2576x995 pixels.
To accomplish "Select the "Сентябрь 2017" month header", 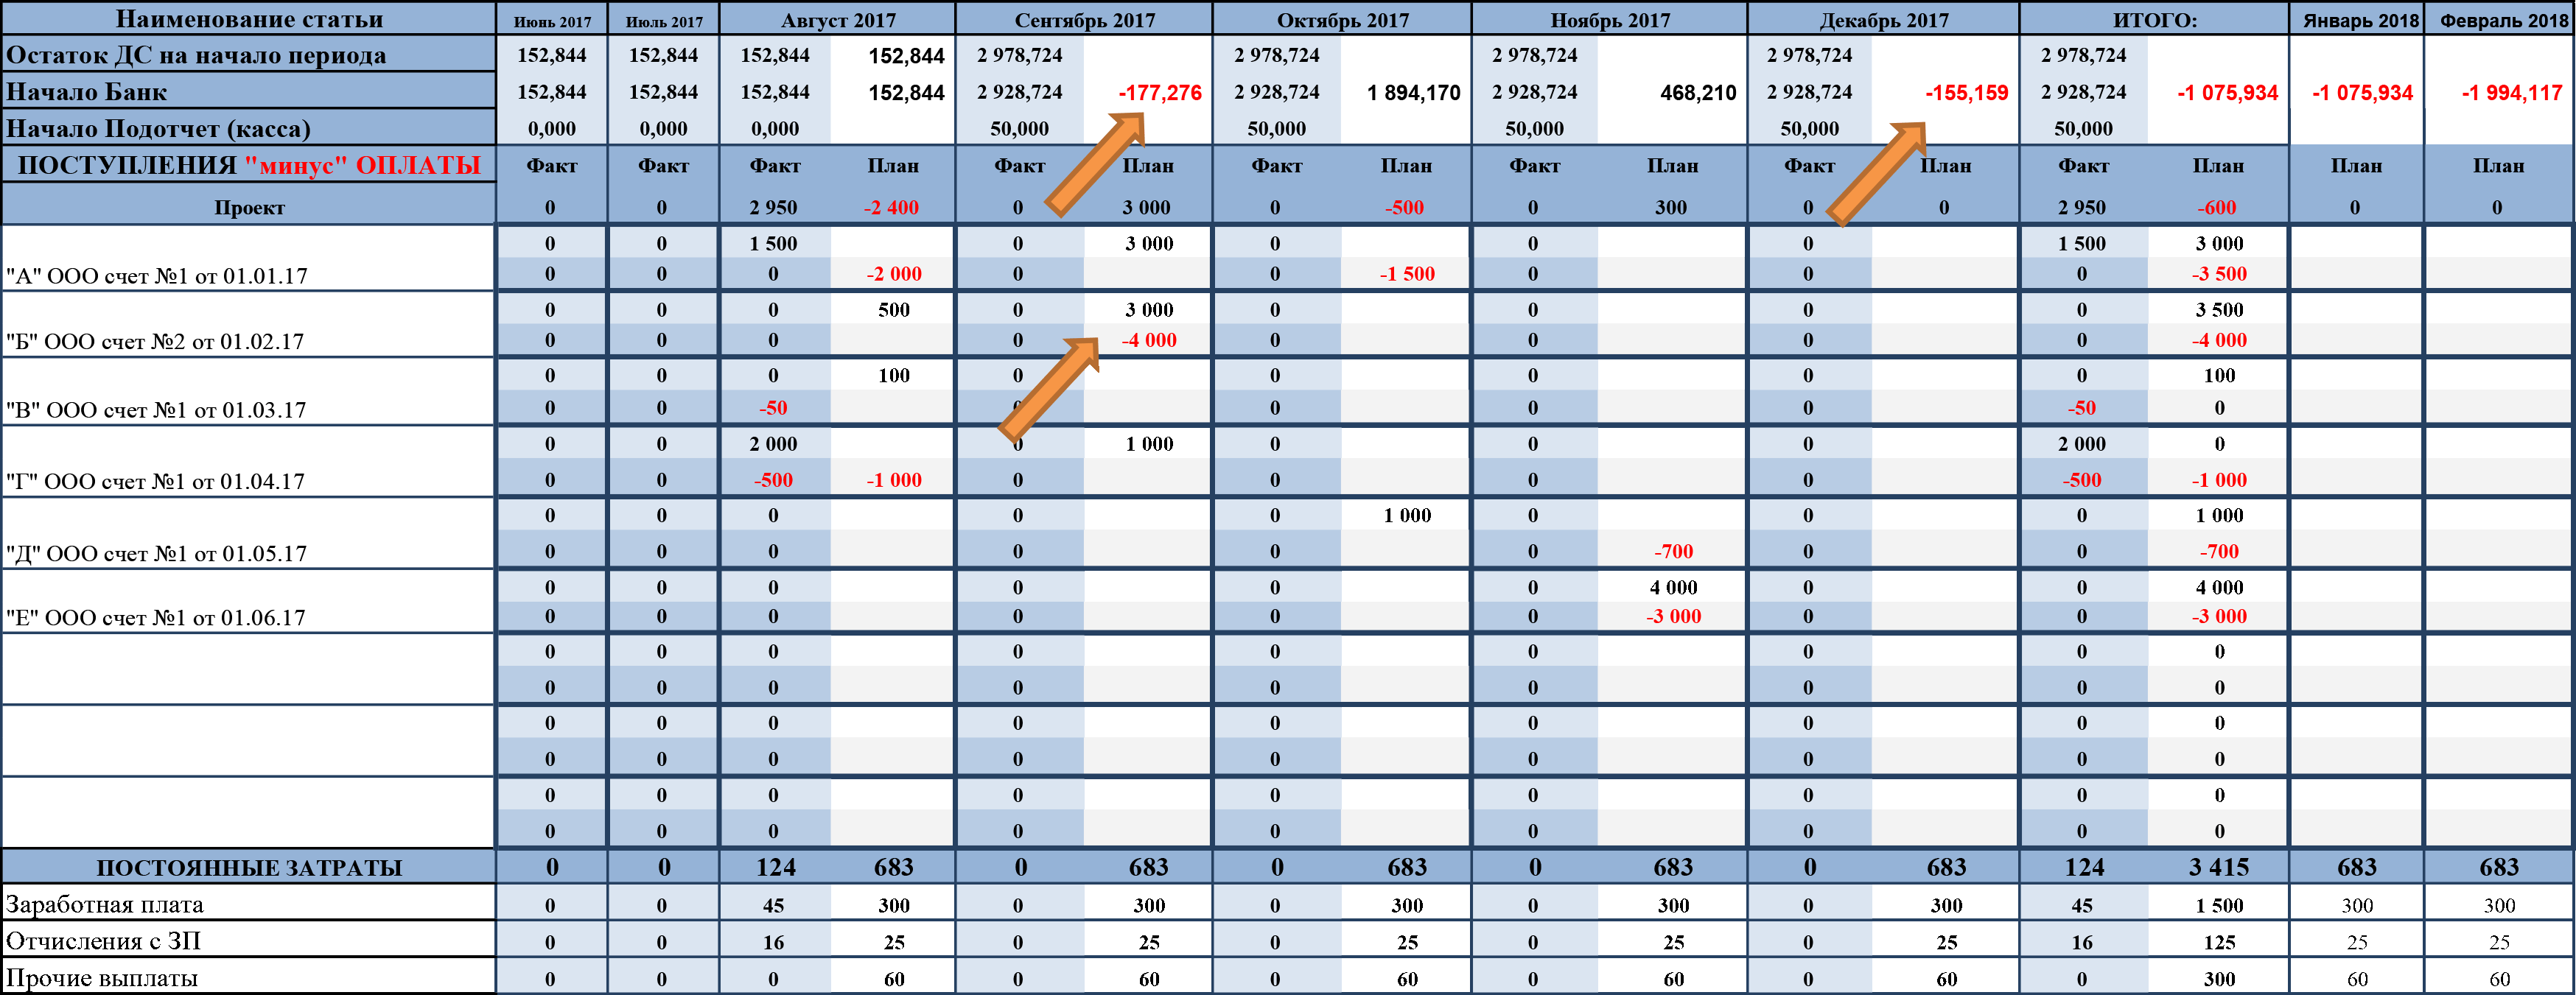I will pyautogui.click(x=1084, y=20).
